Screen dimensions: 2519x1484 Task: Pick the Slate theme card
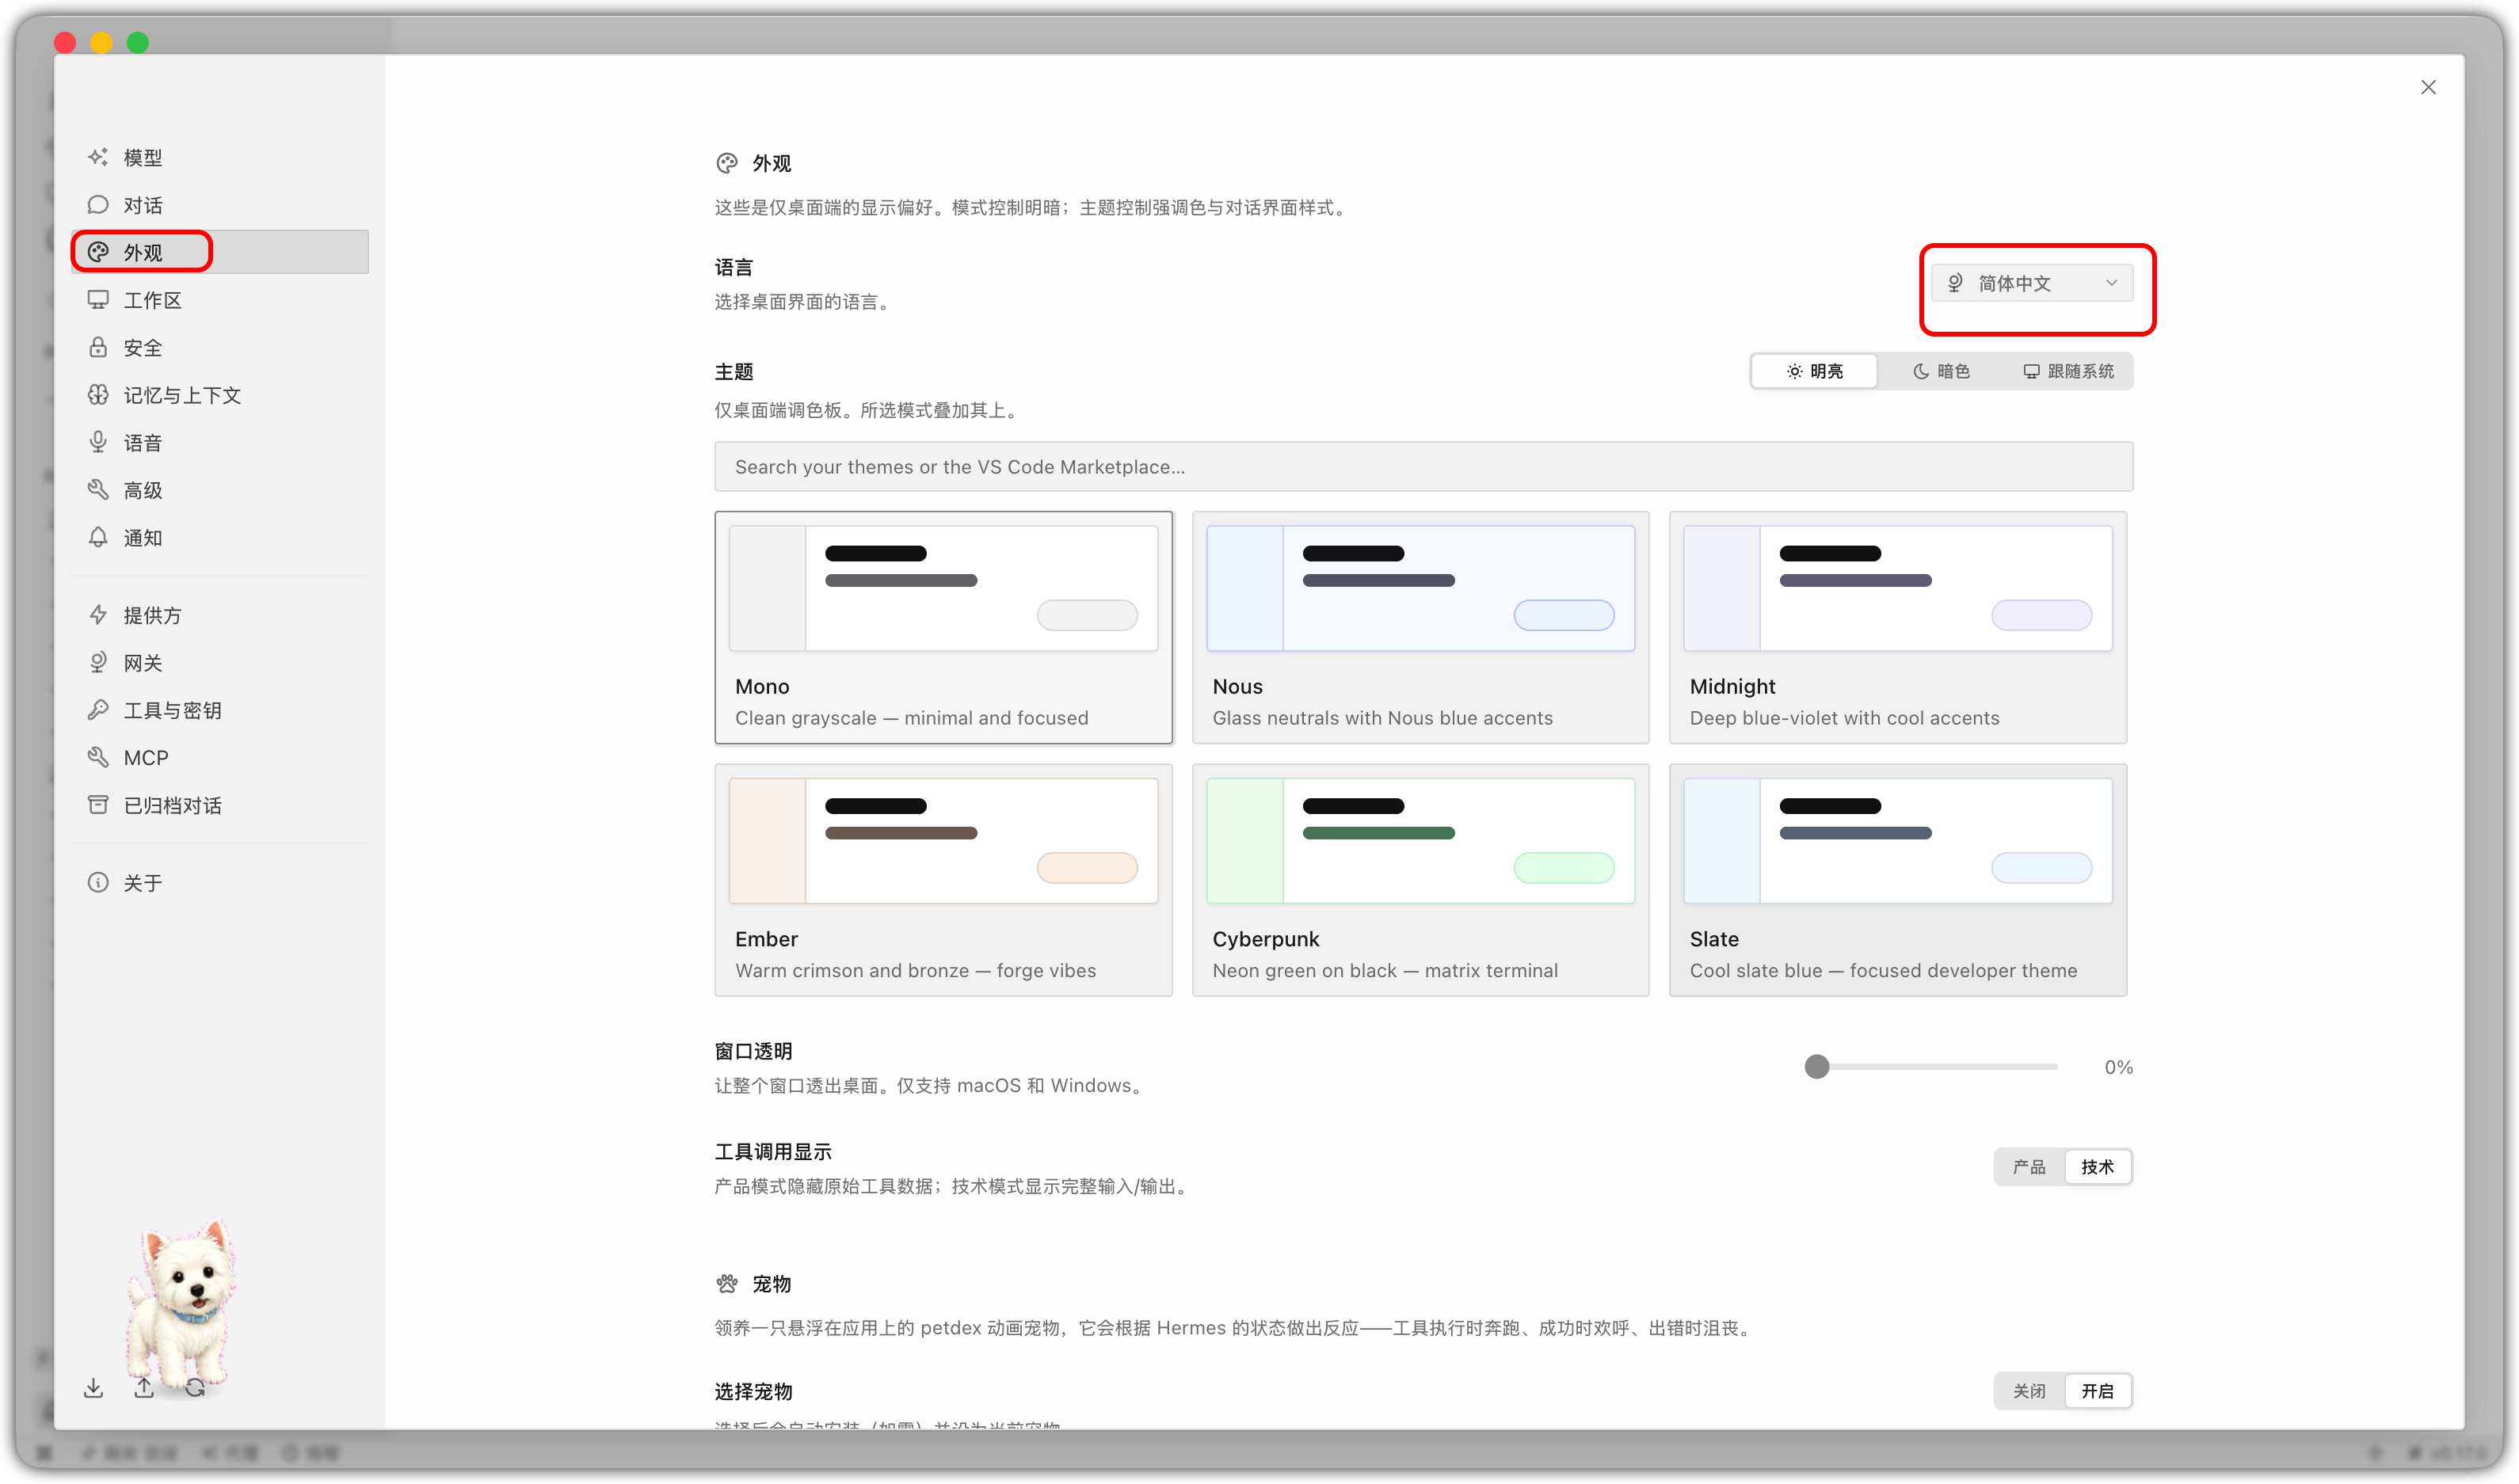pyautogui.click(x=1897, y=880)
